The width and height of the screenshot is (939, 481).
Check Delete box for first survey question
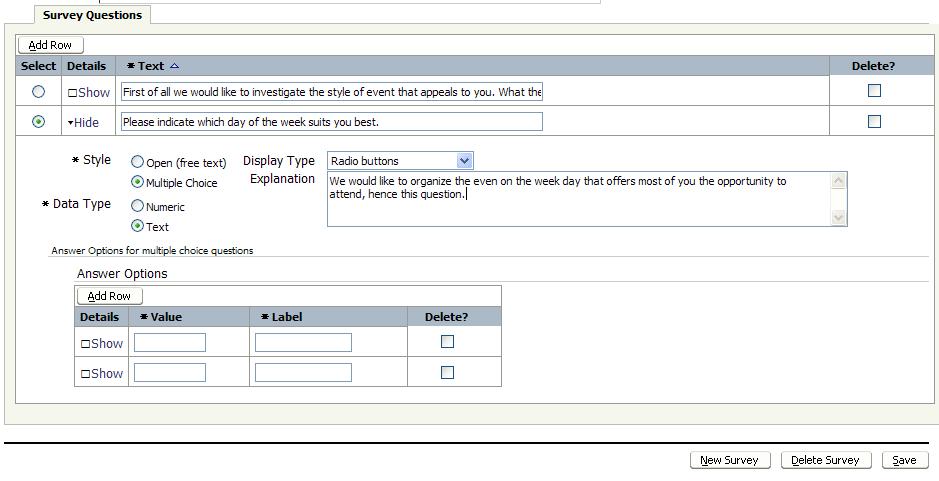coord(874,90)
